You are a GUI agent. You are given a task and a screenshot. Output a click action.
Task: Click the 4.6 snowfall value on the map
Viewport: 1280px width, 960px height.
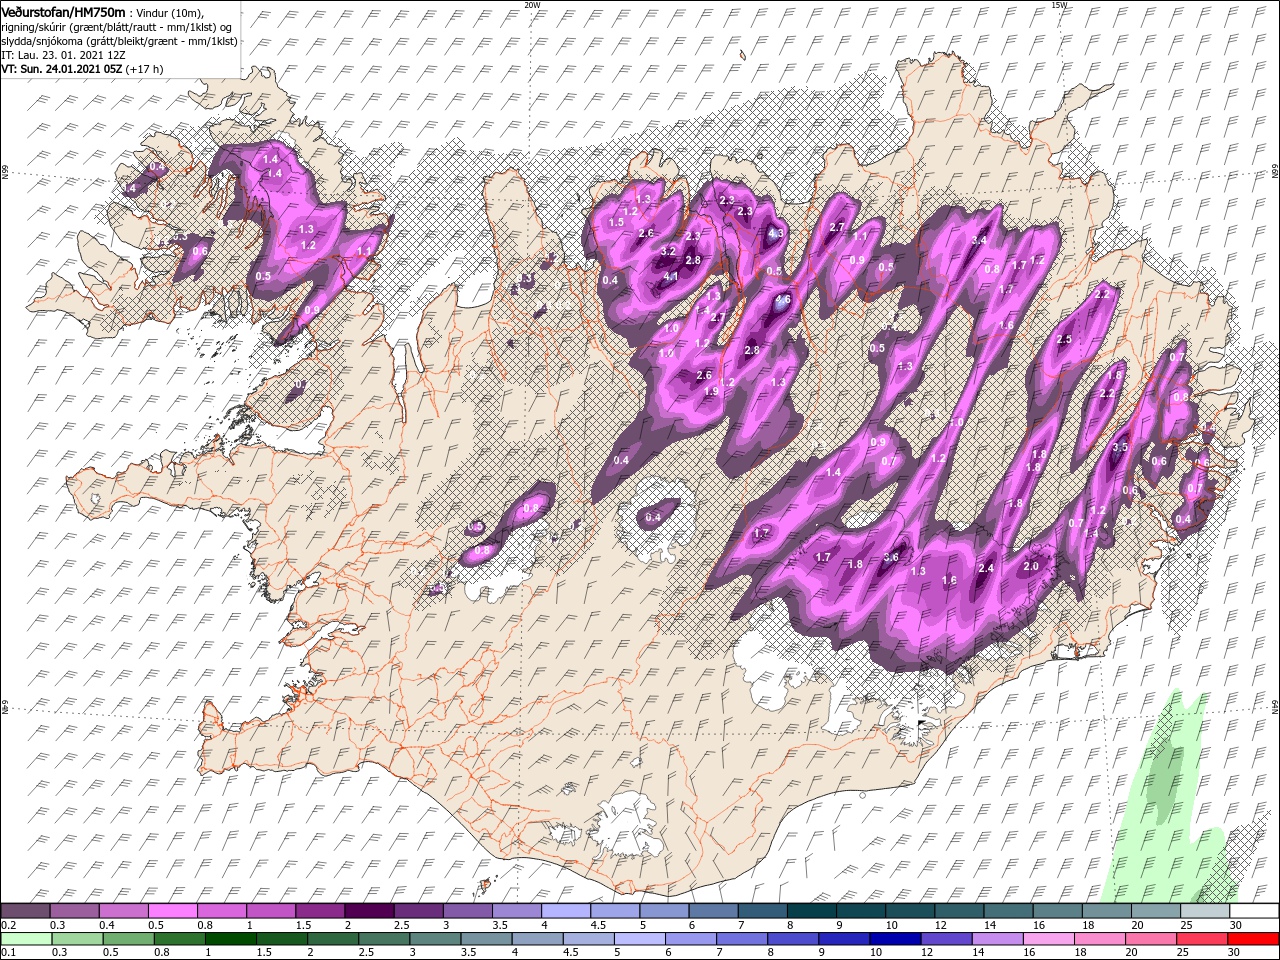click(x=782, y=299)
